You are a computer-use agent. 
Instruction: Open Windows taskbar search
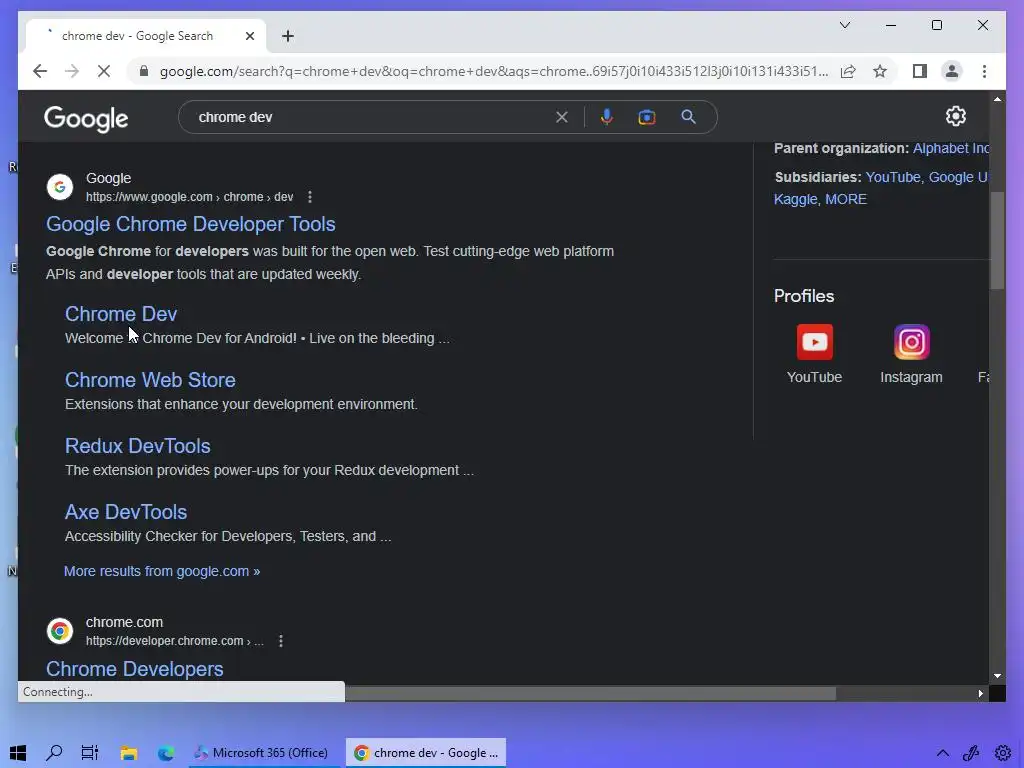tap(54, 753)
